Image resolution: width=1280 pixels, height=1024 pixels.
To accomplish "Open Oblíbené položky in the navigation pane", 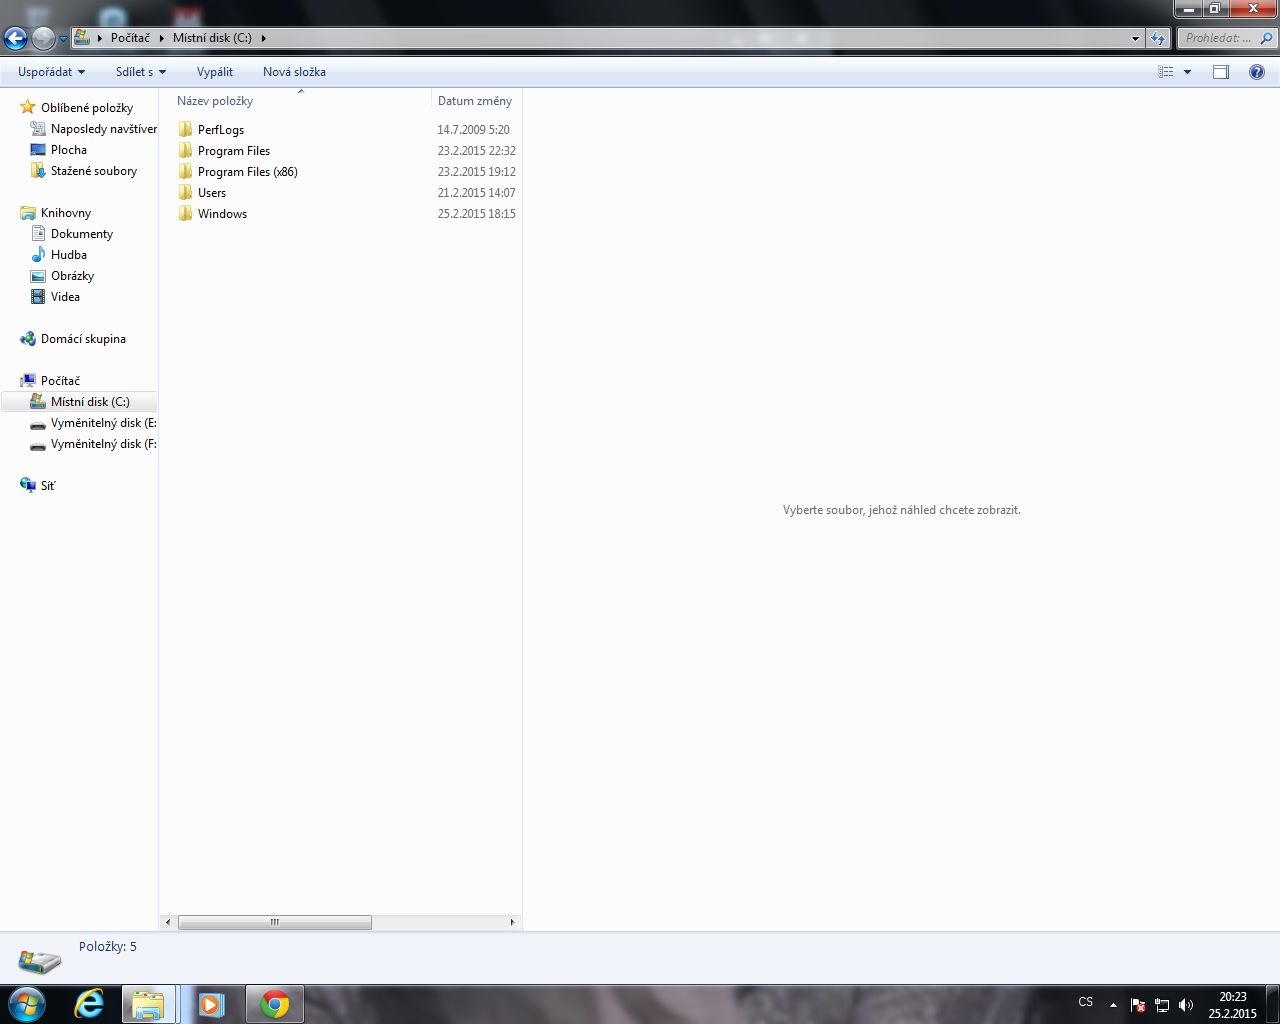I will pyautogui.click(x=87, y=108).
